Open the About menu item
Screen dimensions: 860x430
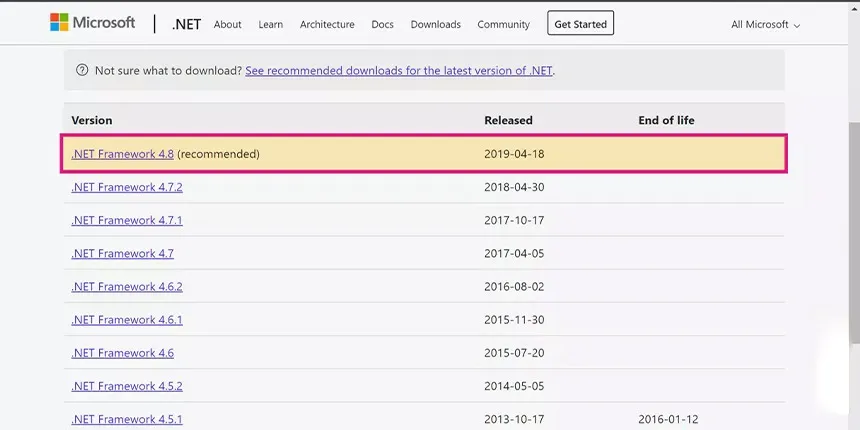click(228, 24)
